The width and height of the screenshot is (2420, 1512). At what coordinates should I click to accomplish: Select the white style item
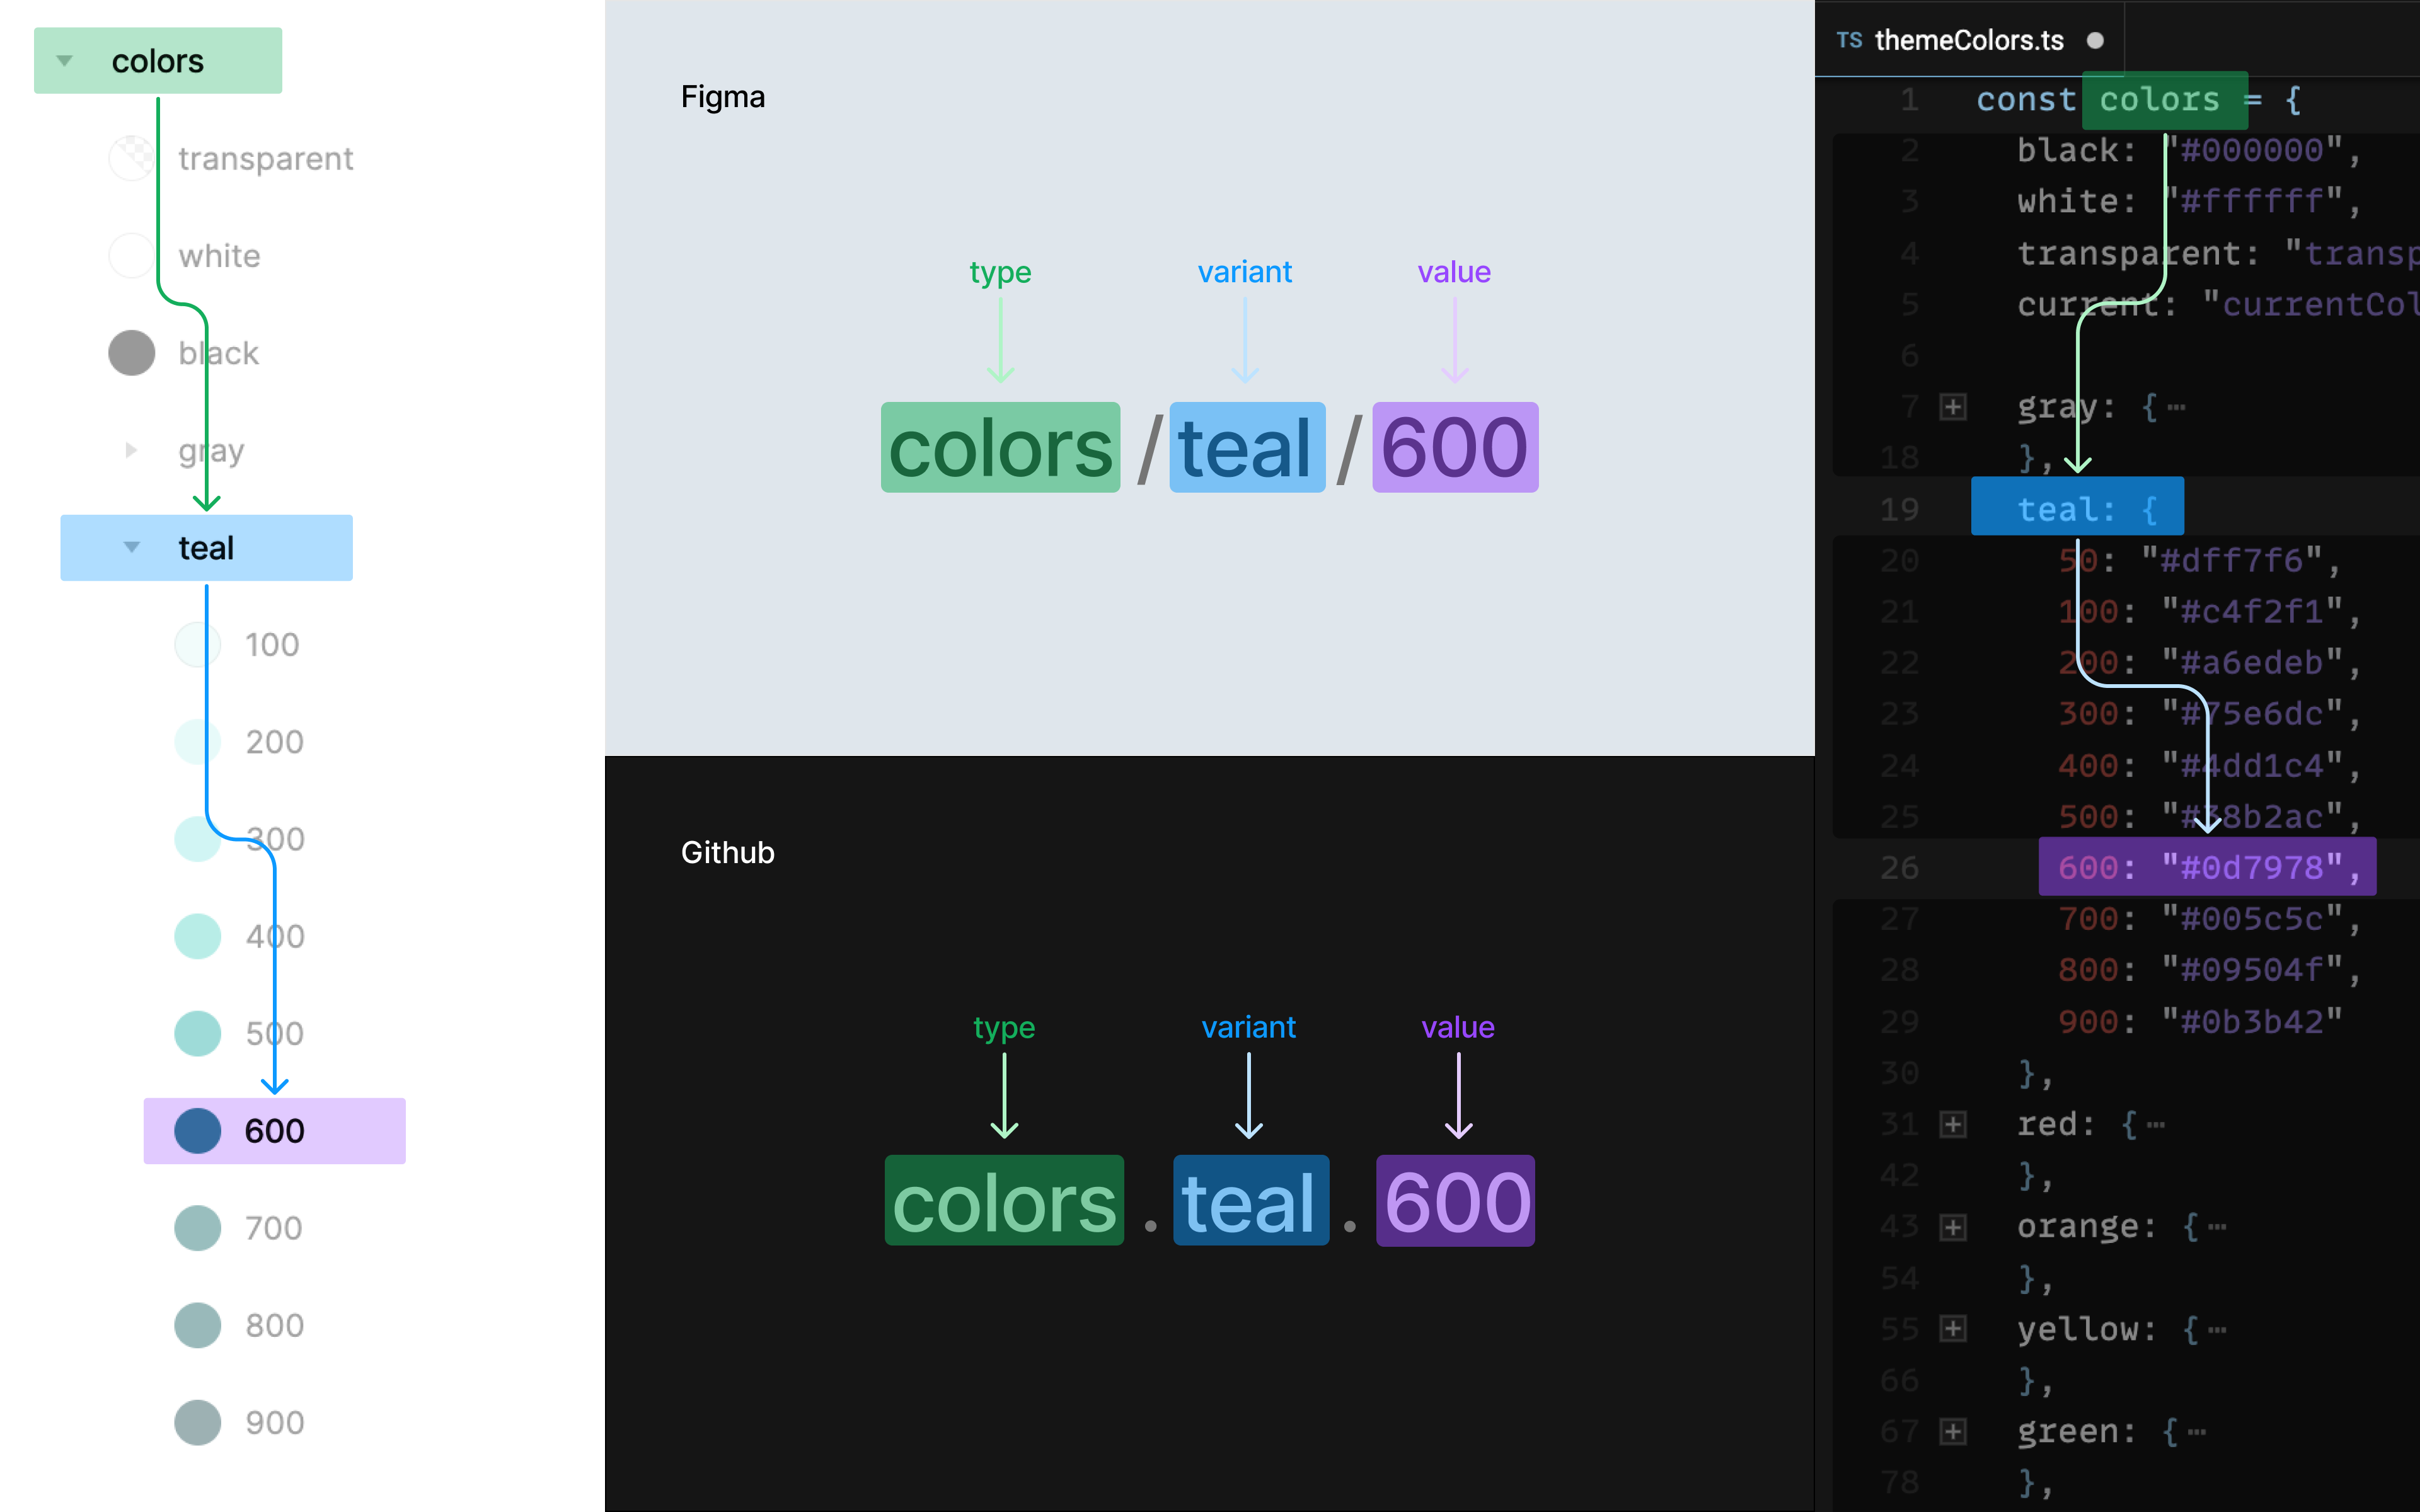[x=219, y=256]
